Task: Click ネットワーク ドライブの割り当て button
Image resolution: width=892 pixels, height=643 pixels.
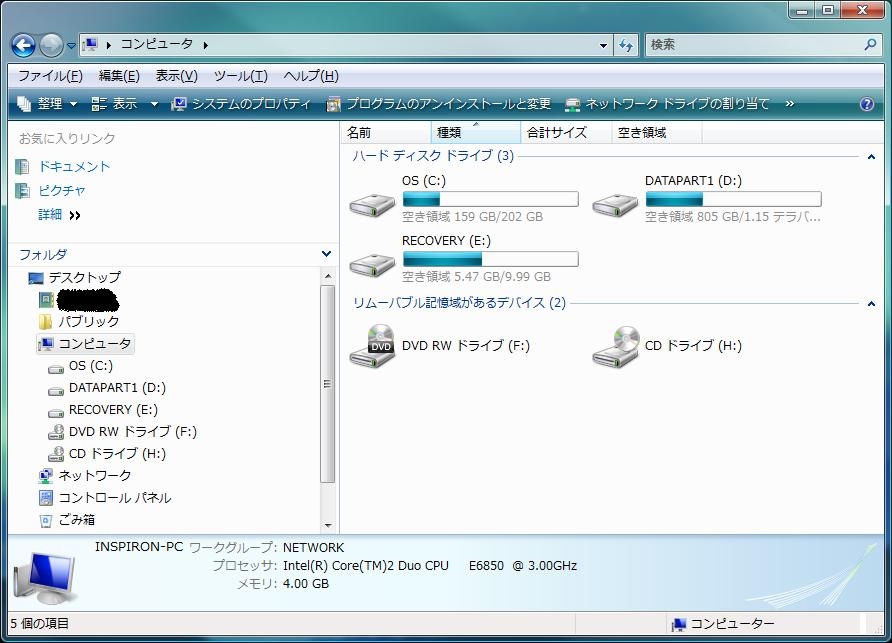Action: pyautogui.click(x=667, y=104)
